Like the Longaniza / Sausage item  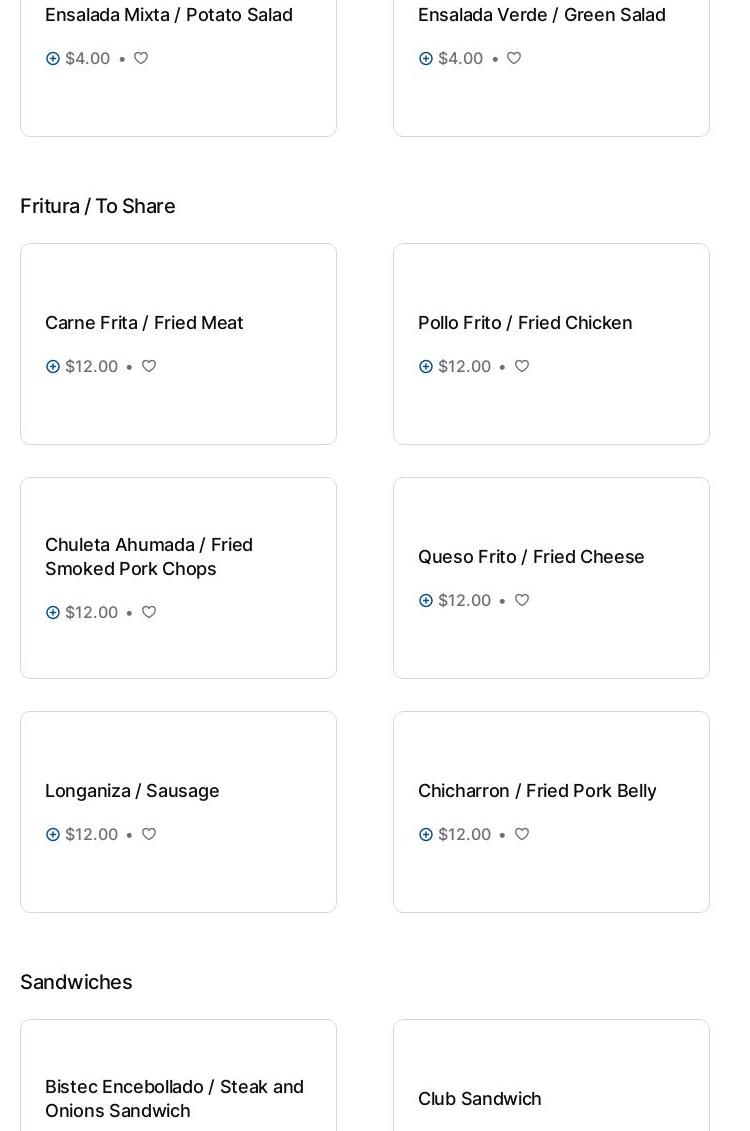coord(149,835)
